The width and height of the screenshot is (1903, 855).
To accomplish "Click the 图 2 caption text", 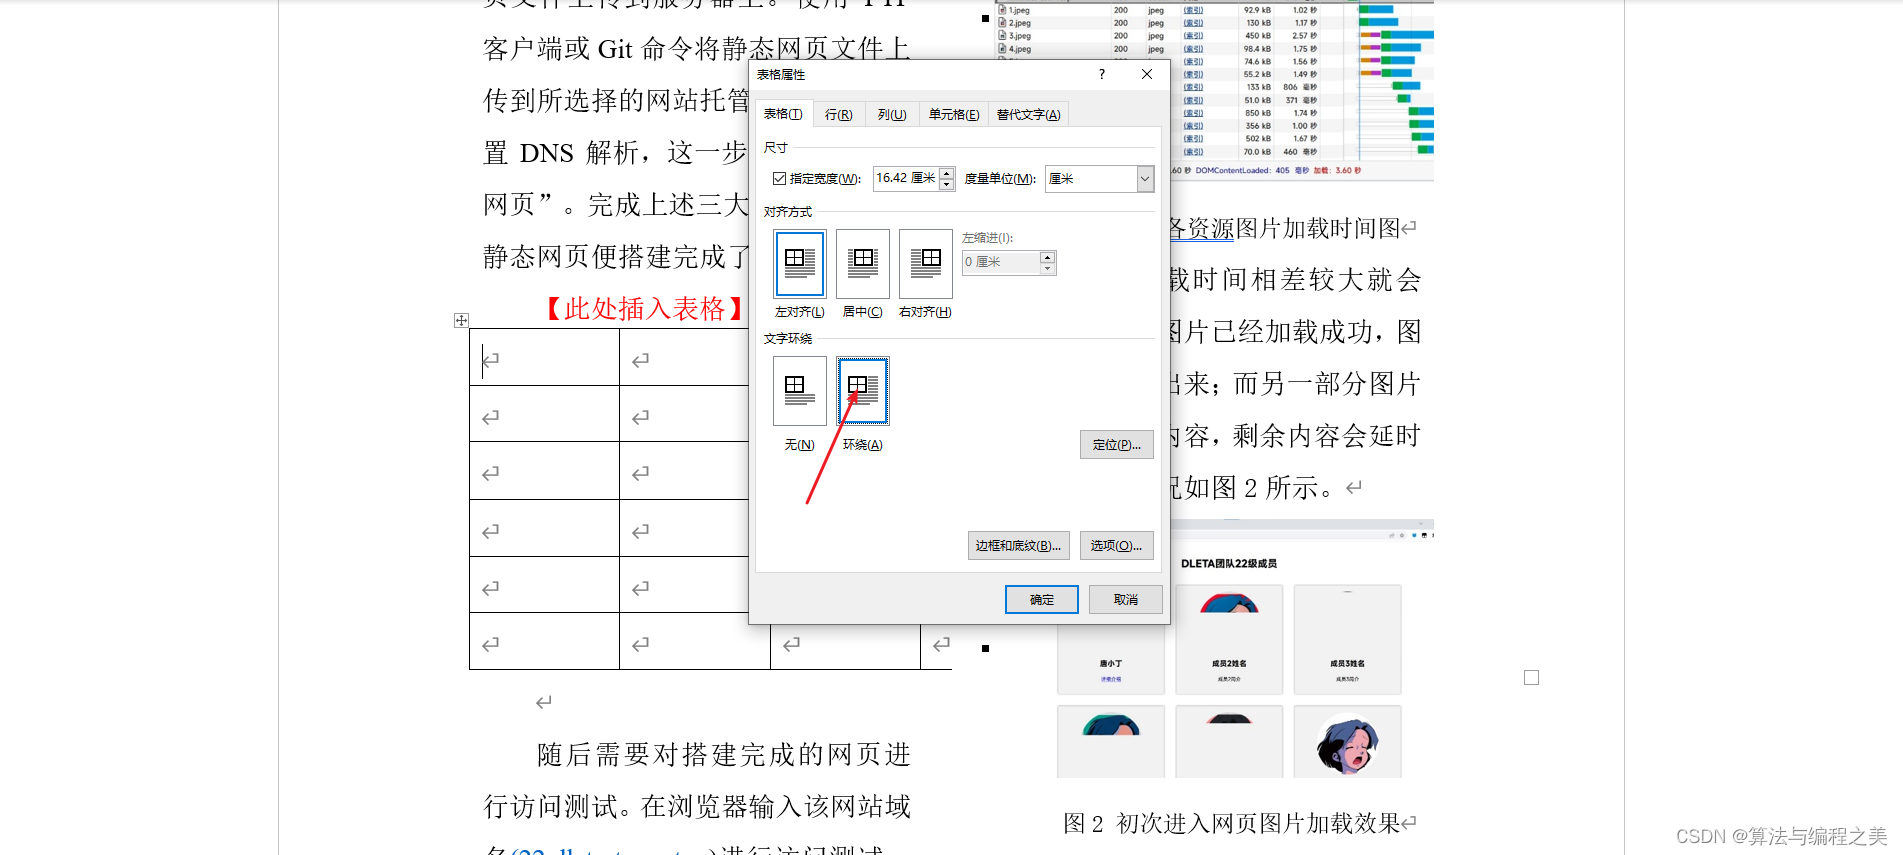I will tap(1232, 823).
